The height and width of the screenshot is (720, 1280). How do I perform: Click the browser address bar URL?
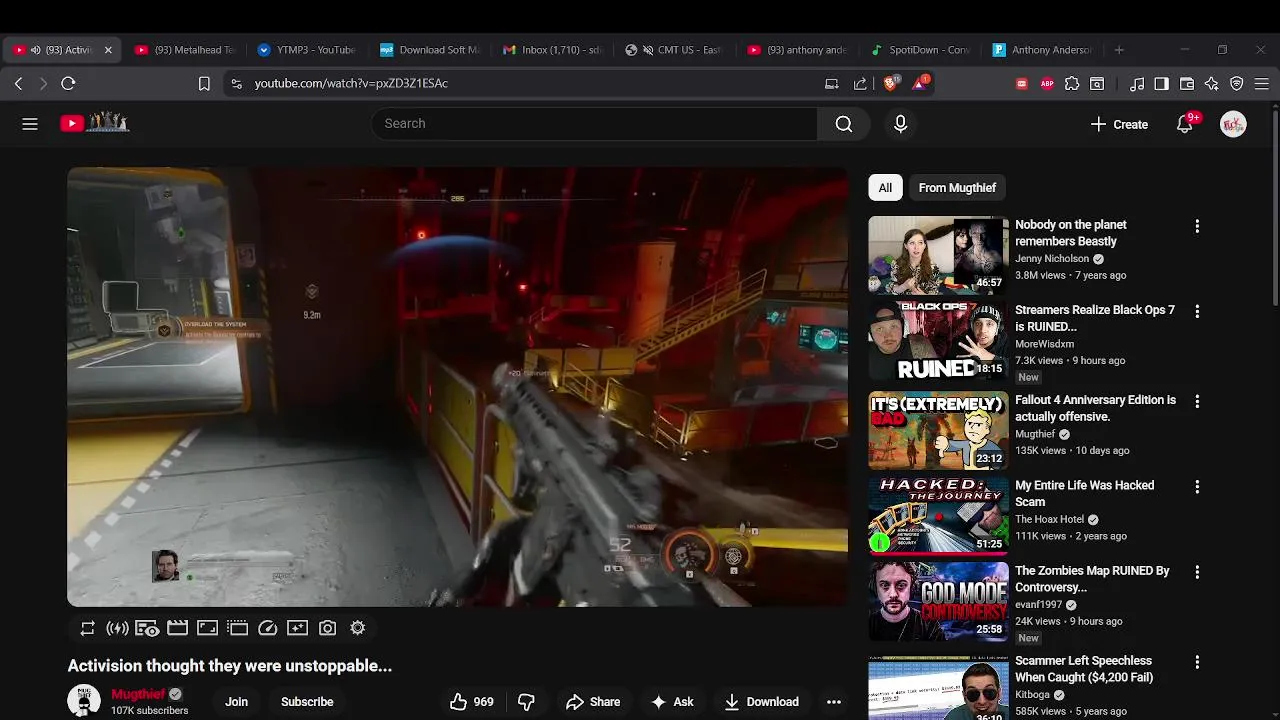pyautogui.click(x=351, y=84)
